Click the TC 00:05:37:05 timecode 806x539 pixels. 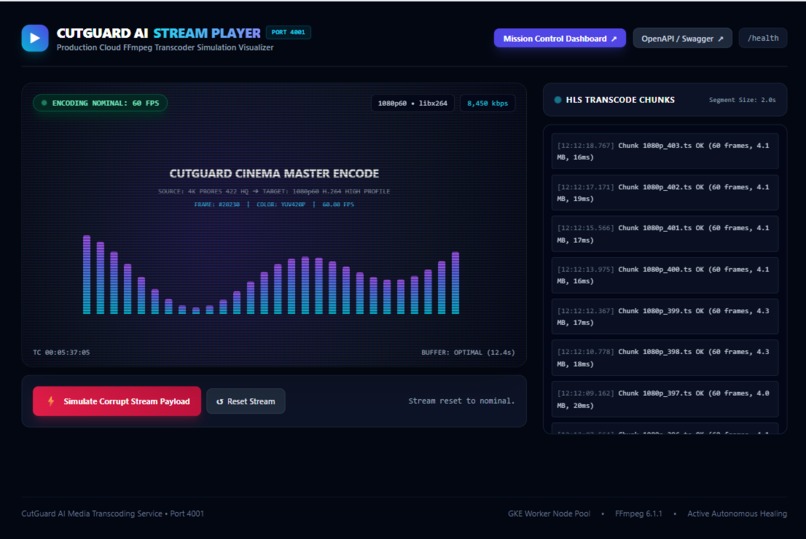click(61, 352)
